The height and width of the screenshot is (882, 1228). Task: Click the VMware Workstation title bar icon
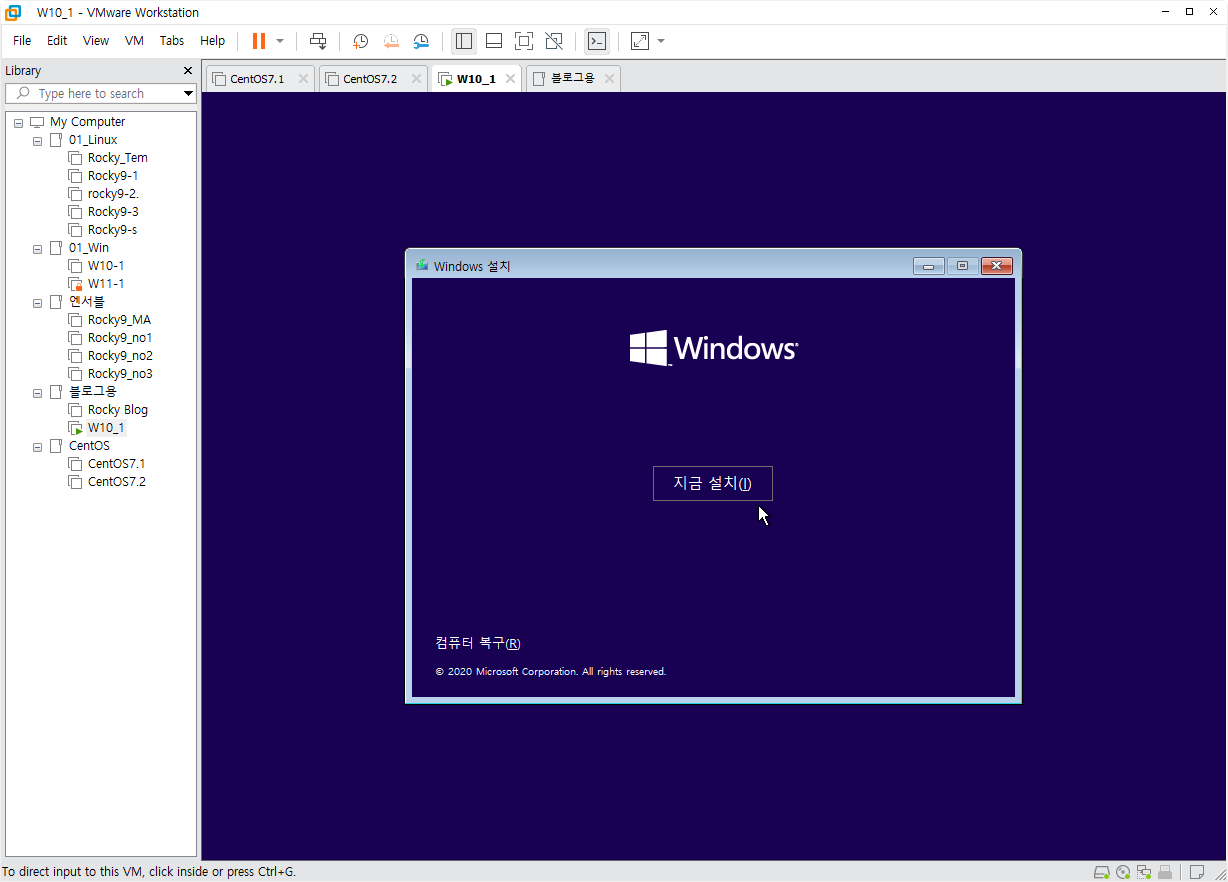point(14,12)
